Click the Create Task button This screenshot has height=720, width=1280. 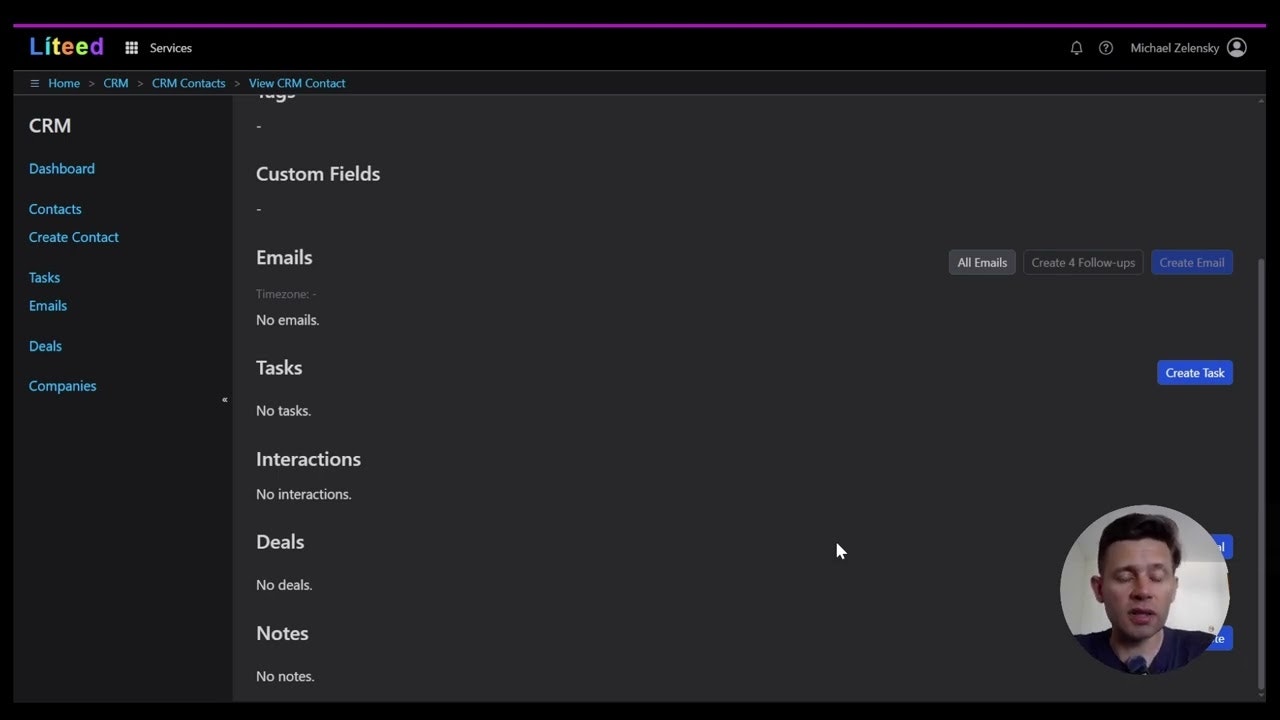[1194, 372]
